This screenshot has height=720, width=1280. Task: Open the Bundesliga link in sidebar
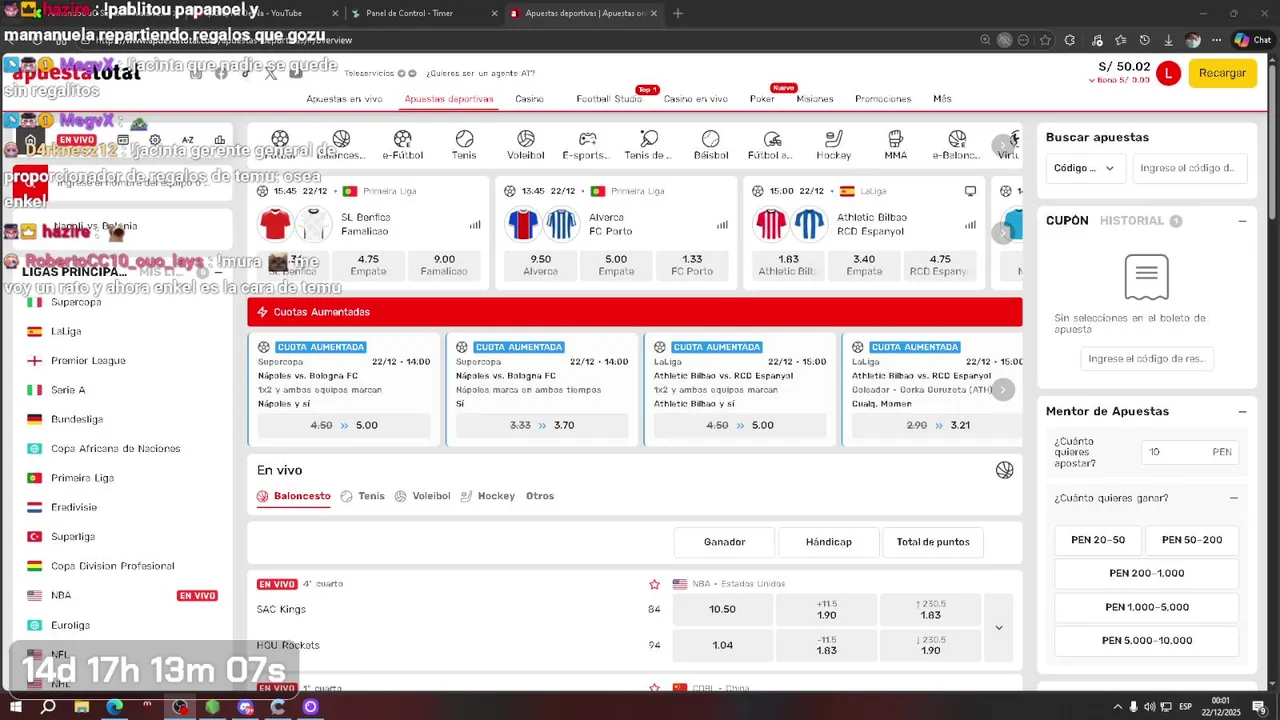77,419
